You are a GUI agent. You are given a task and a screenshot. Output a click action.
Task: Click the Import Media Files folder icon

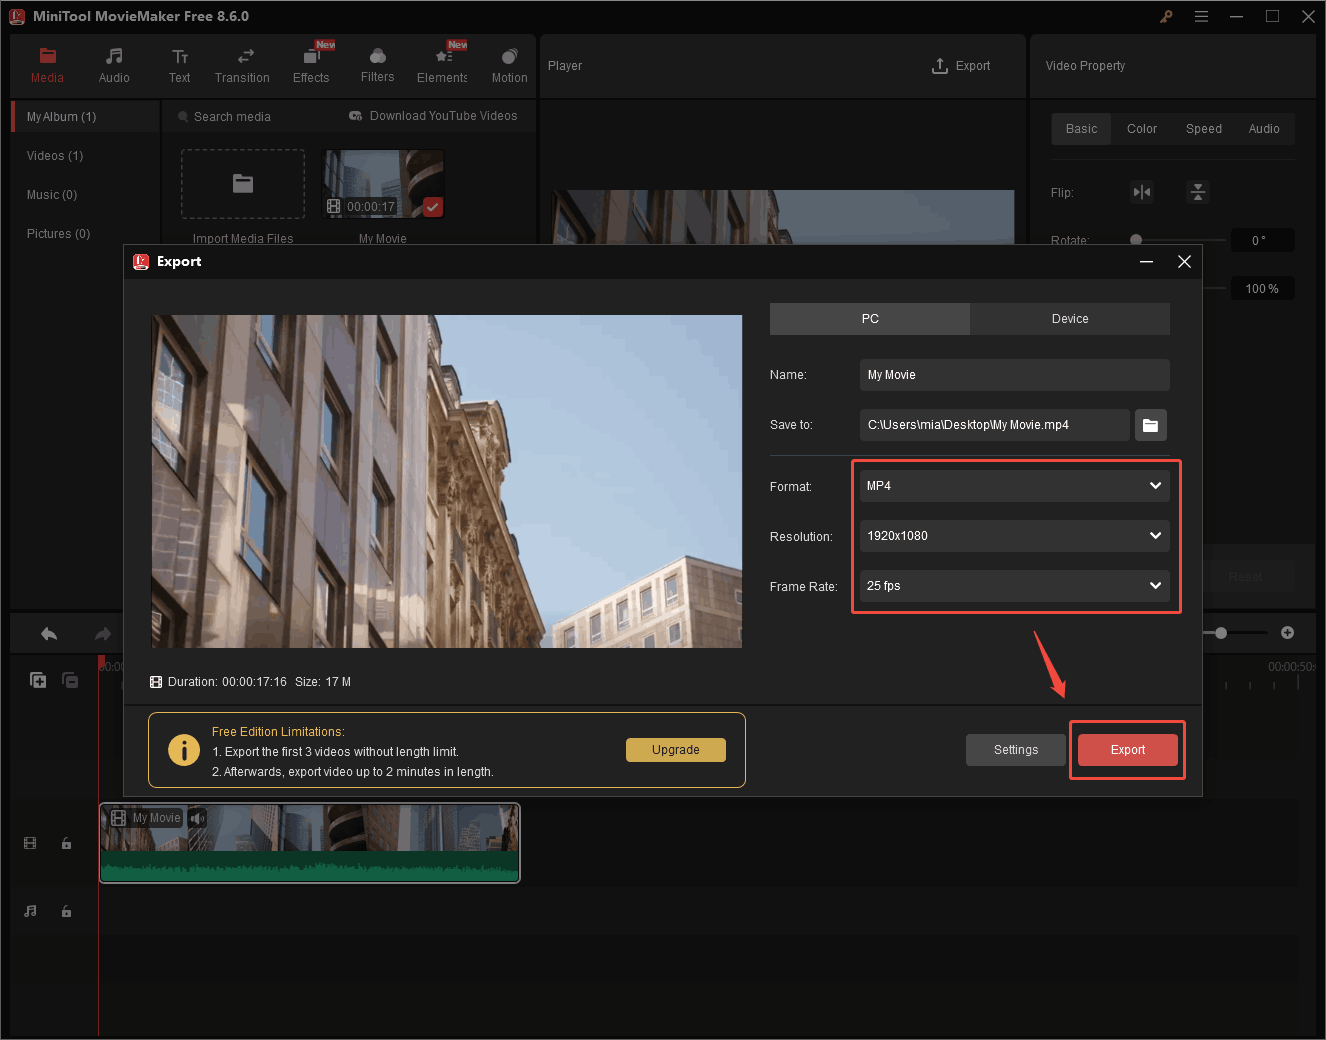tap(243, 184)
